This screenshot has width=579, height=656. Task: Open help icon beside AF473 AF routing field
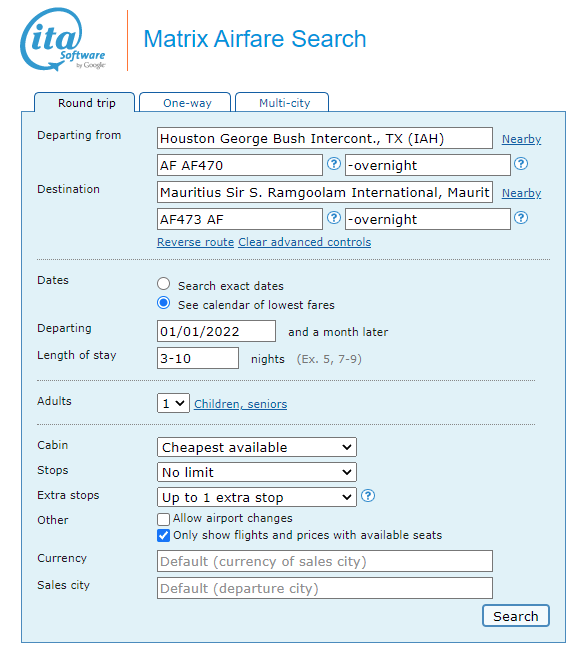[333, 218]
